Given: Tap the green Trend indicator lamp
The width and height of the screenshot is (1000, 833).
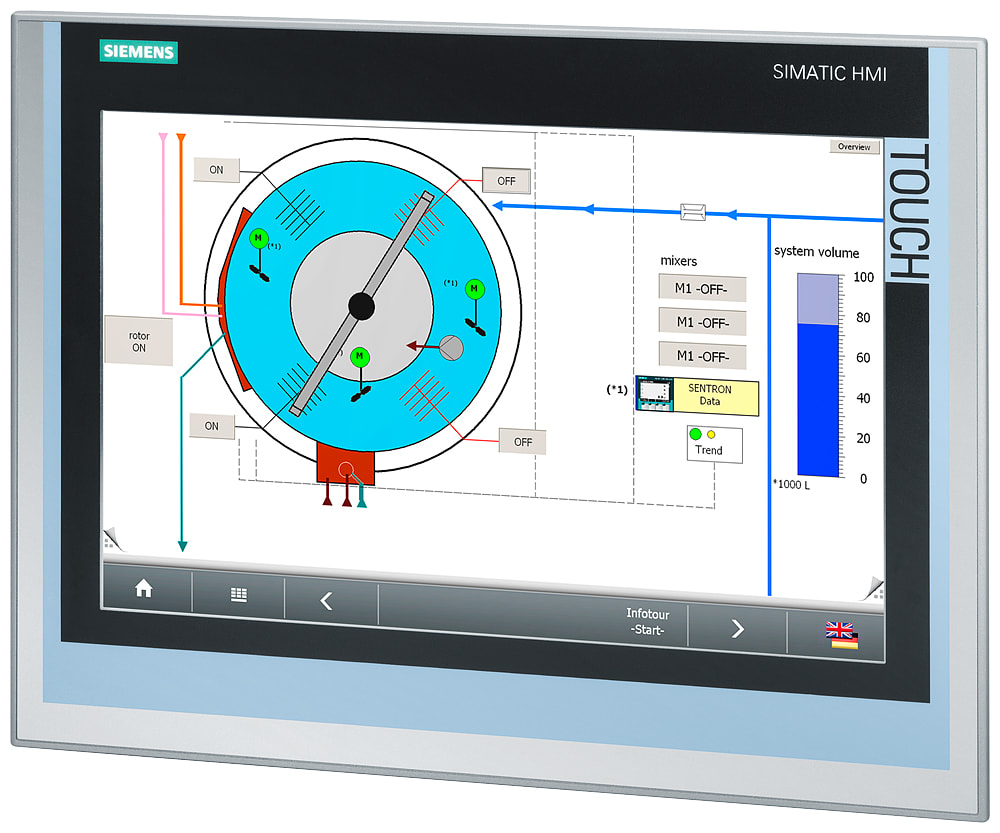Looking at the screenshot, I should pos(695,435).
